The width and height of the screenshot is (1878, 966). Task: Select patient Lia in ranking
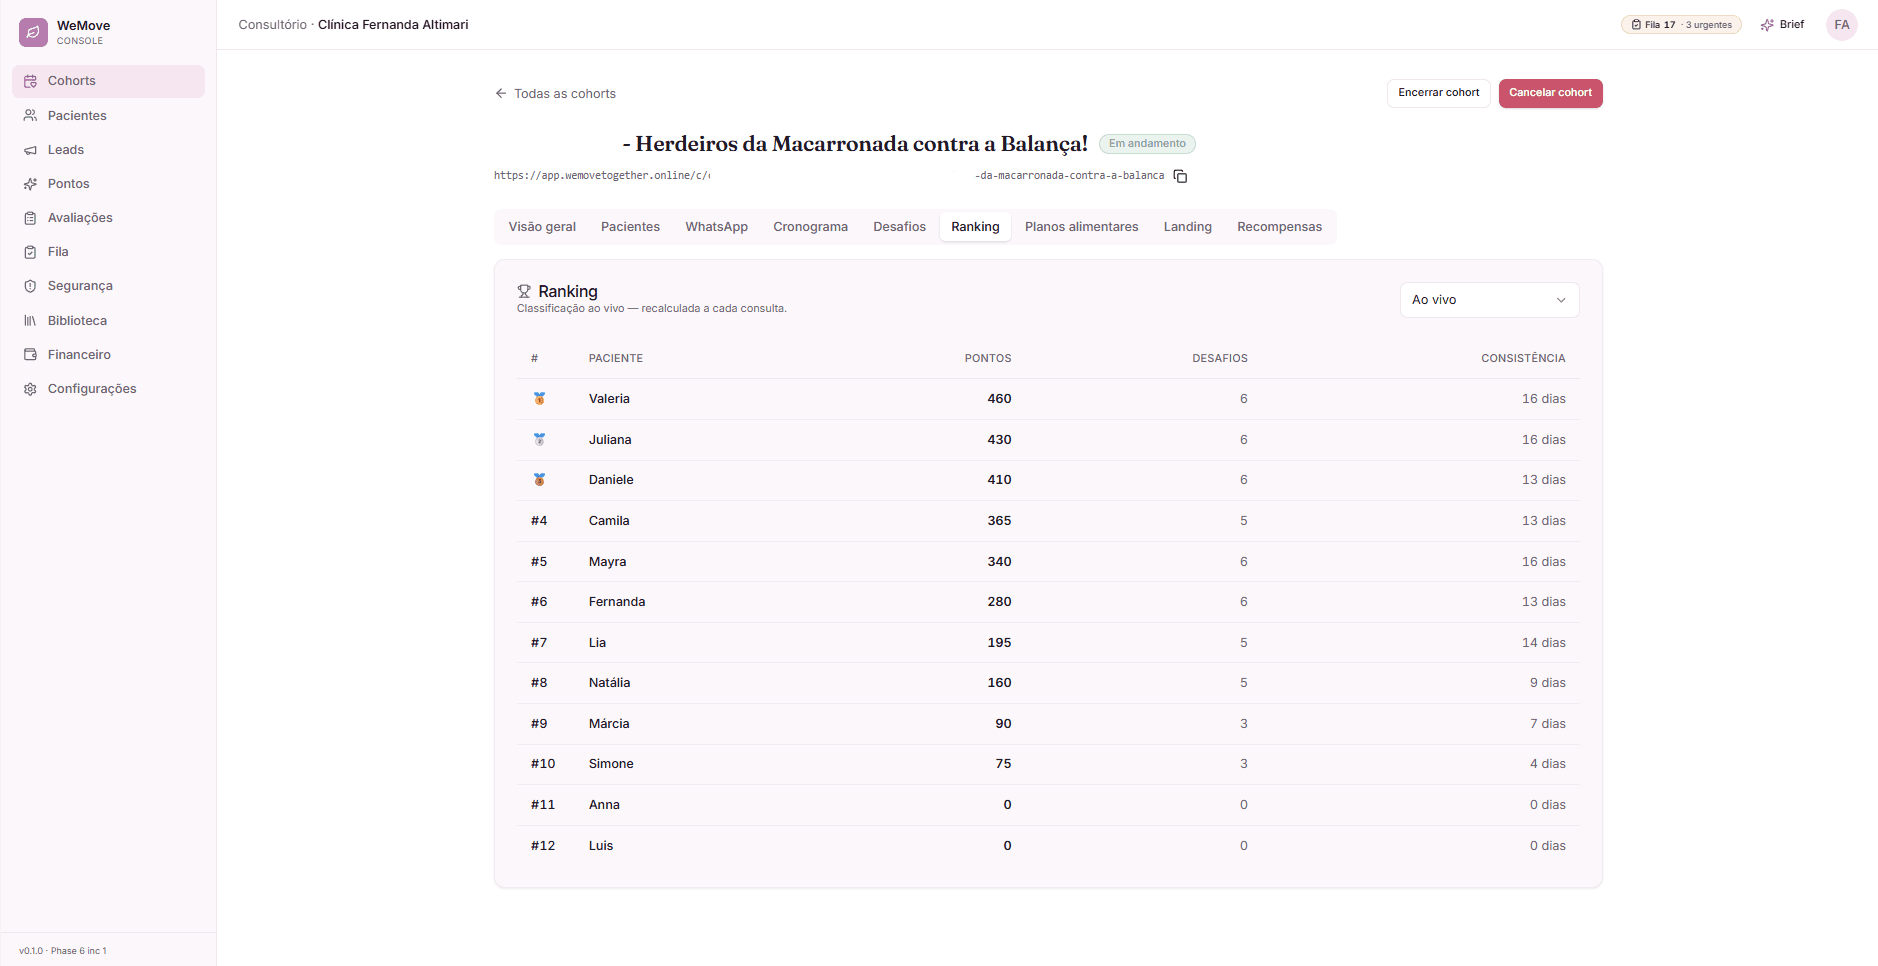point(597,643)
